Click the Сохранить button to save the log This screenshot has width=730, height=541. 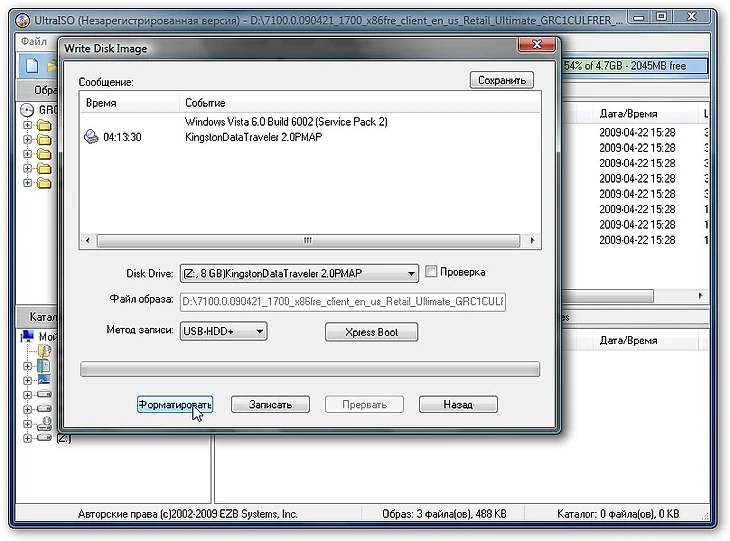pyautogui.click(x=501, y=80)
